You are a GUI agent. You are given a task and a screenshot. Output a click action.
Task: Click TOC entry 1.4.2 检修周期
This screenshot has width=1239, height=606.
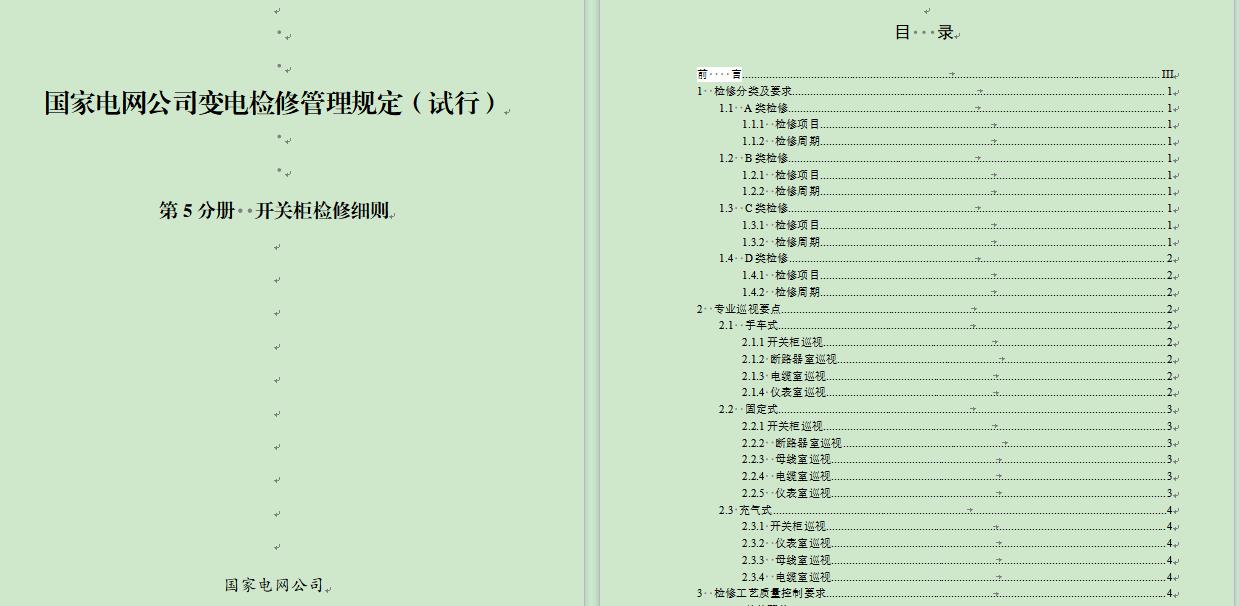click(x=958, y=292)
